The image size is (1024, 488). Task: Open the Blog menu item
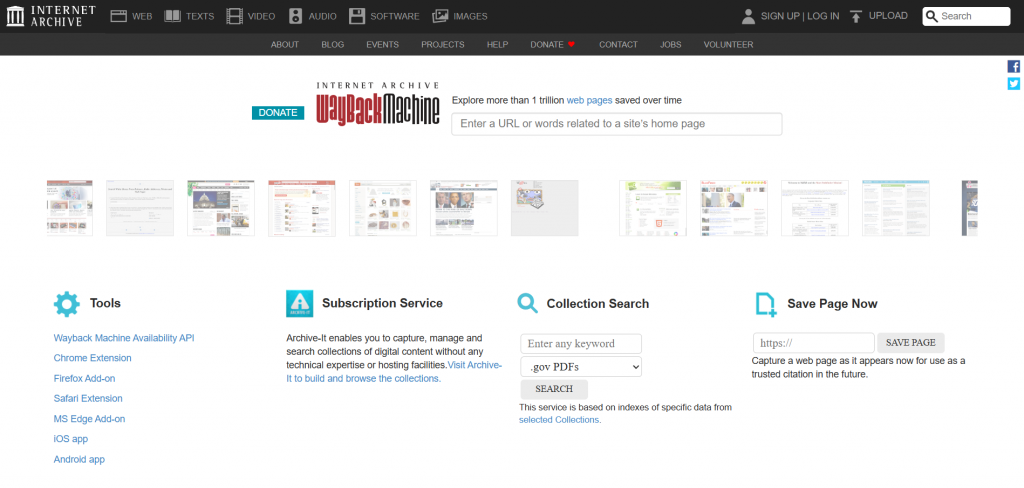(332, 45)
